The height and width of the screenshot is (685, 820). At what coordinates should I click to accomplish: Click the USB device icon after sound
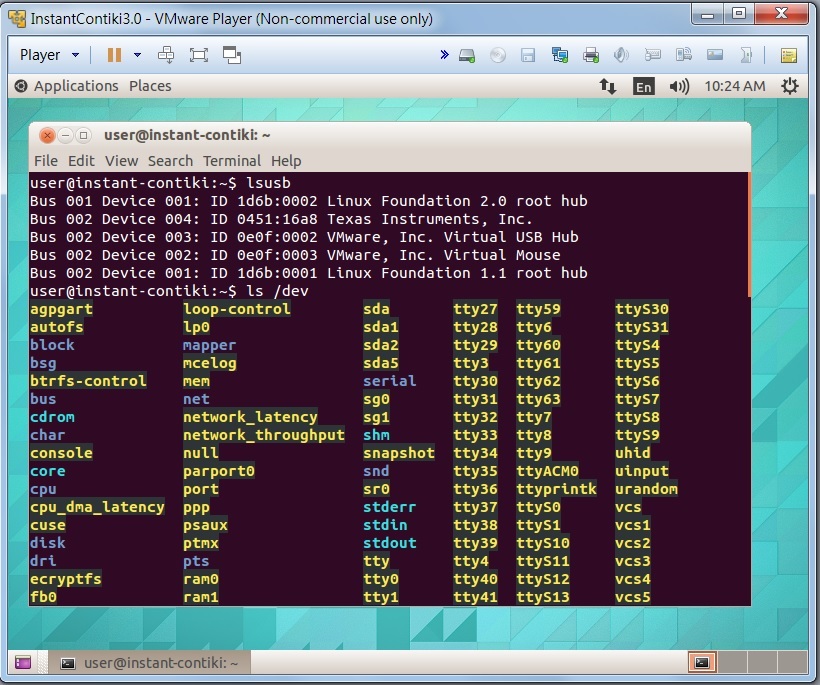click(x=653, y=54)
